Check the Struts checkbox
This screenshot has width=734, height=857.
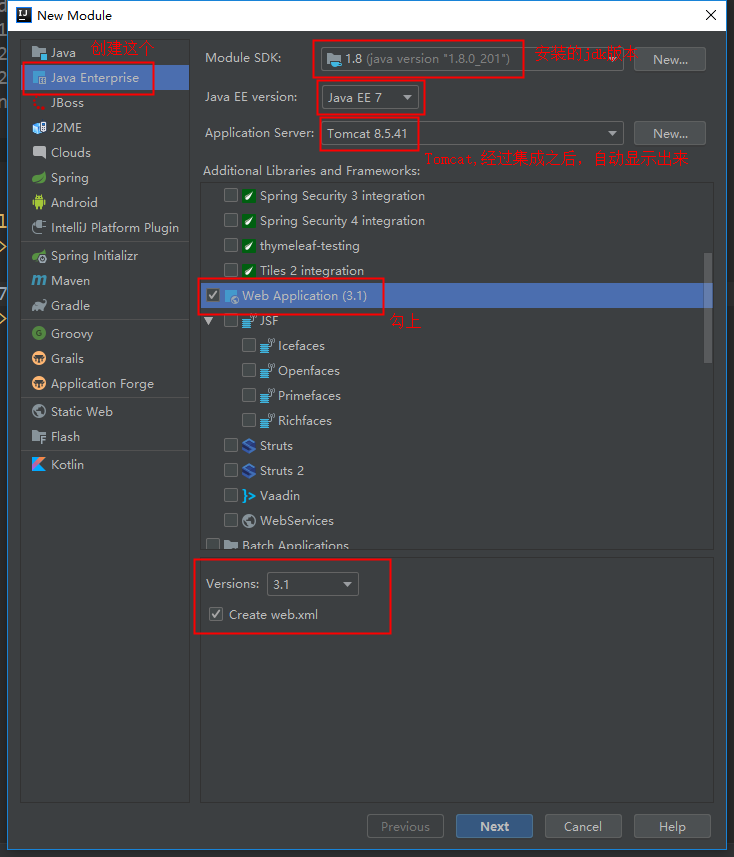pos(231,445)
